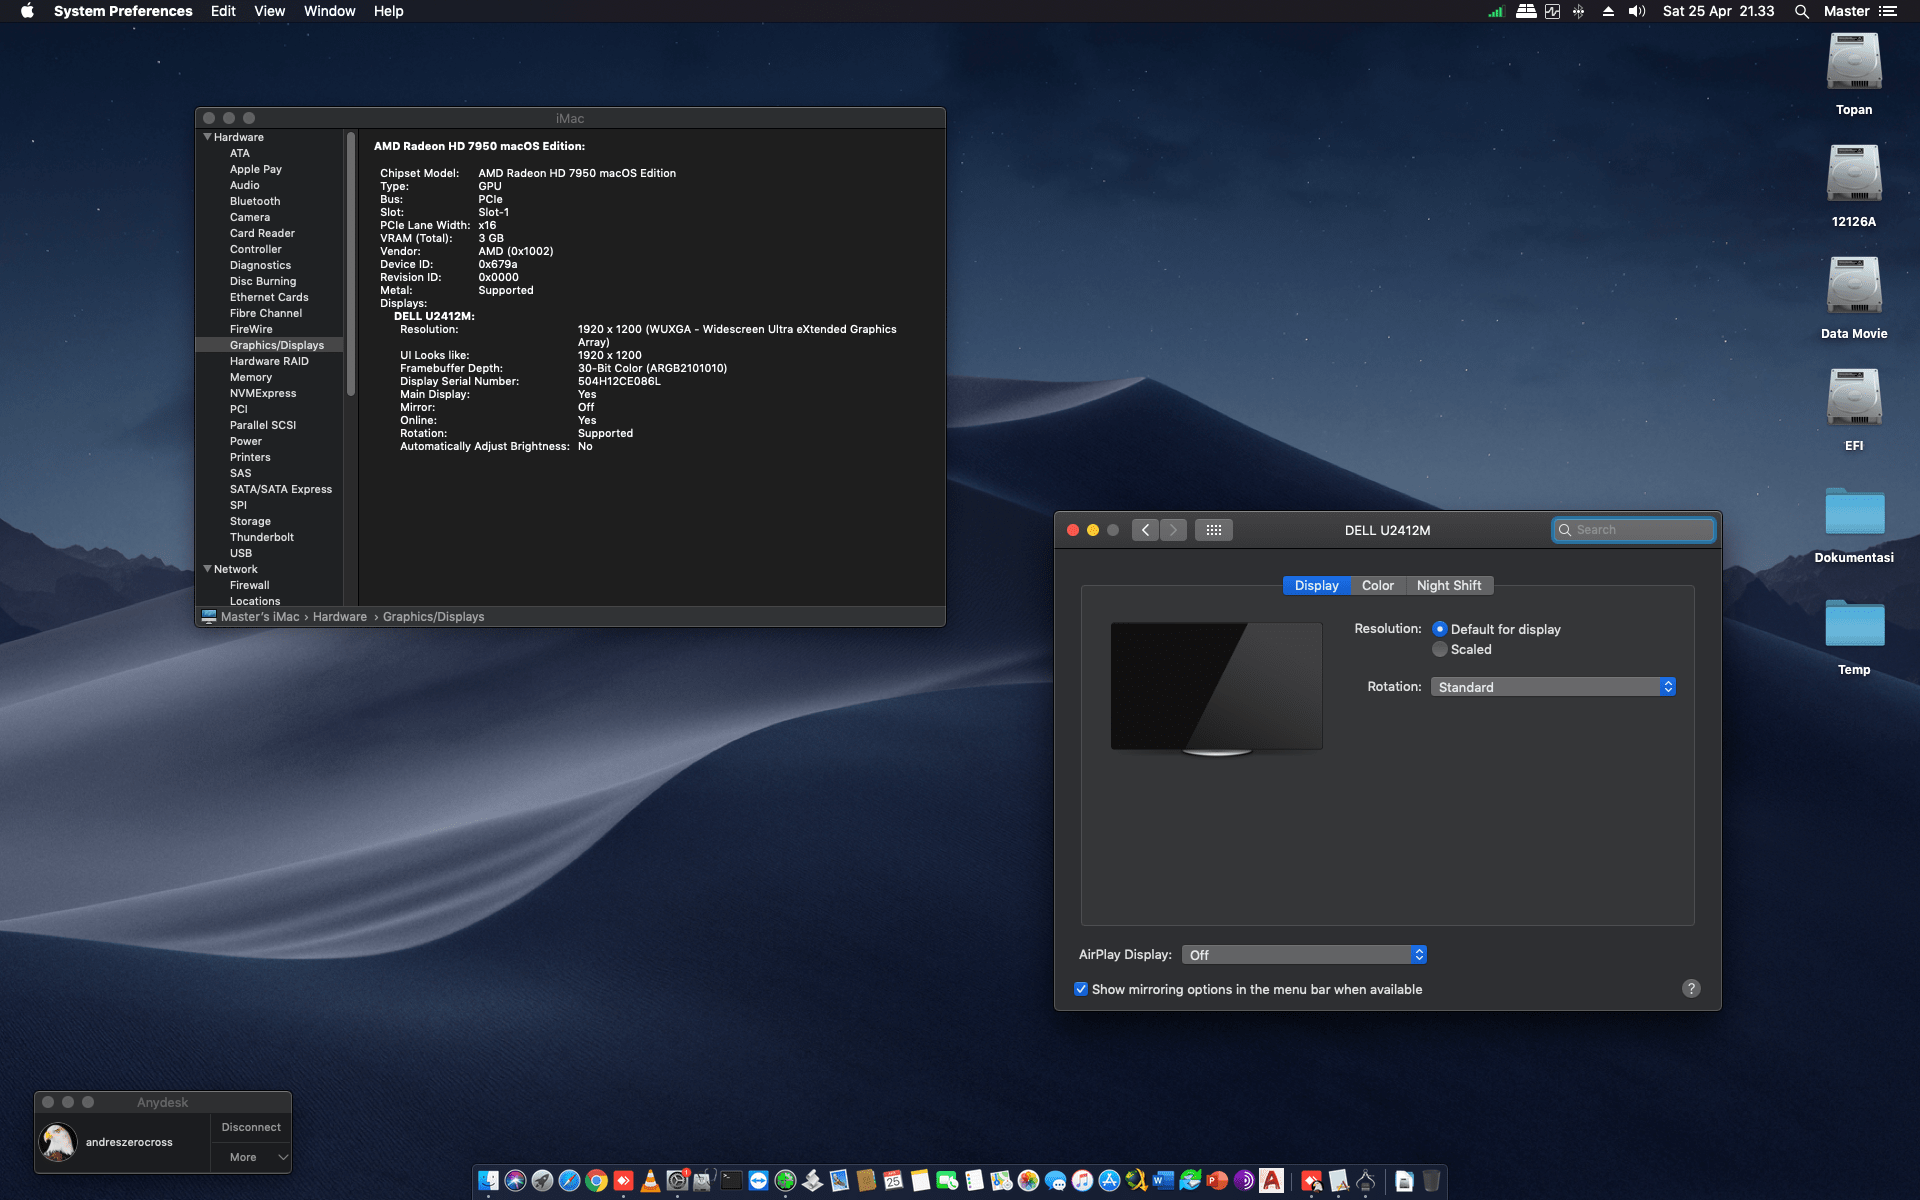Click the forward arrow in System Preferences

click(x=1174, y=530)
